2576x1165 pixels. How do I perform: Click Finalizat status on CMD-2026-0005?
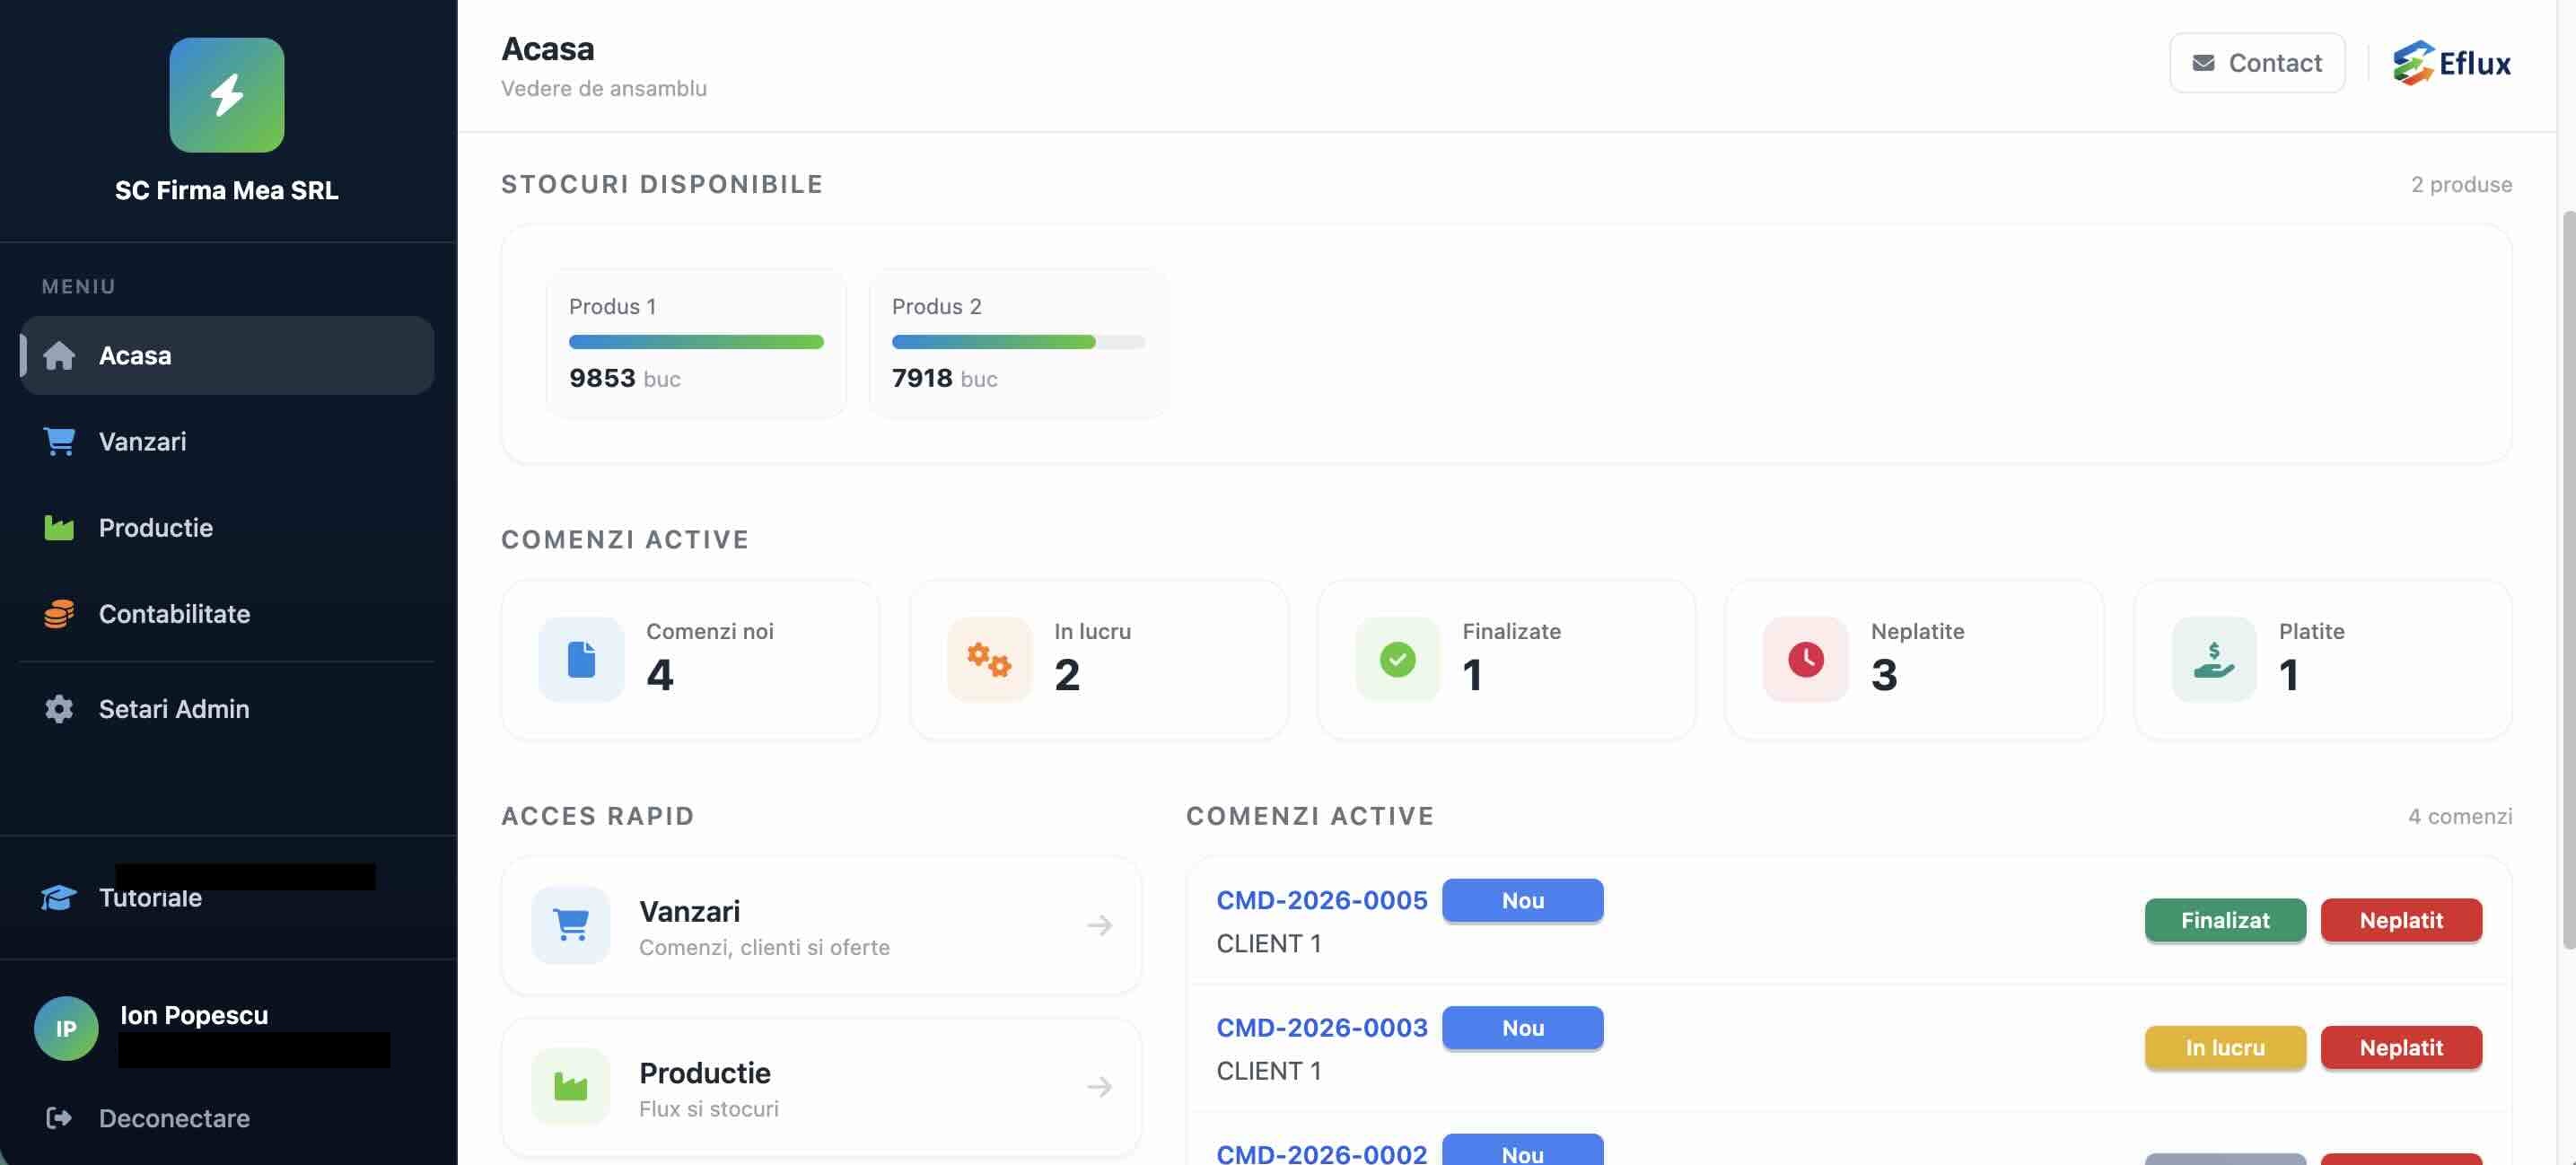(2225, 920)
